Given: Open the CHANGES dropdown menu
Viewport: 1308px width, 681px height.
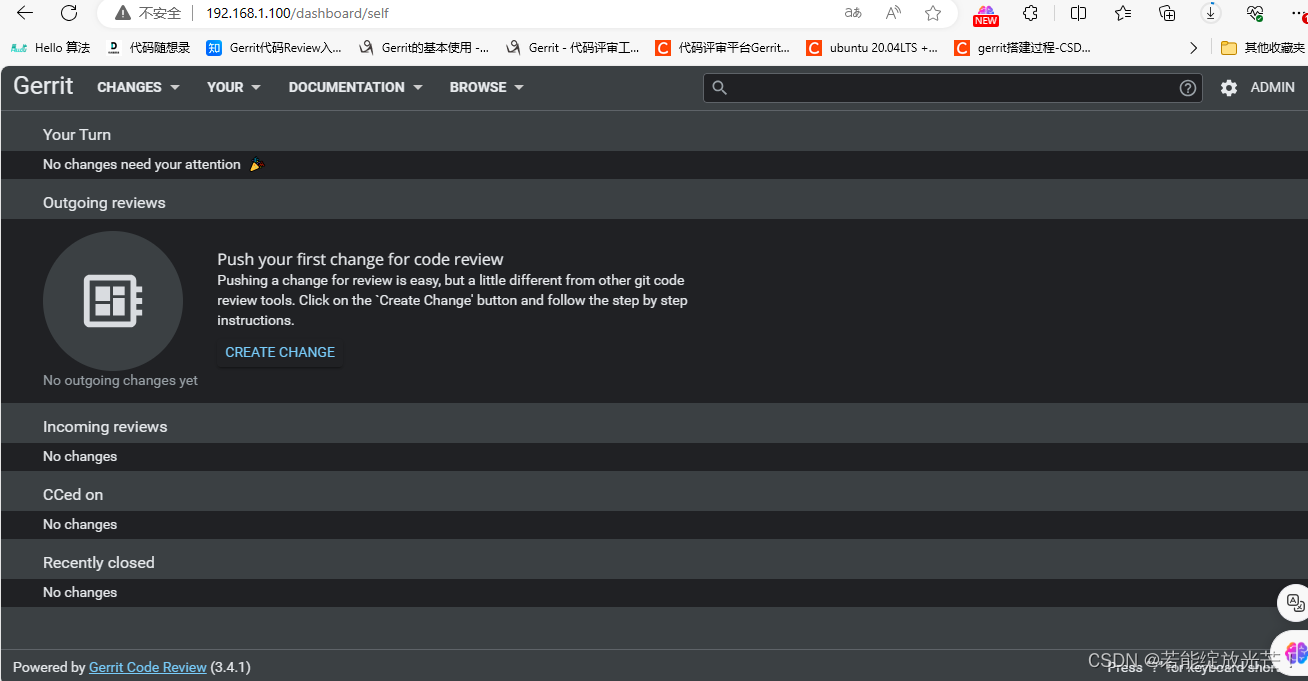Looking at the screenshot, I should (x=138, y=87).
